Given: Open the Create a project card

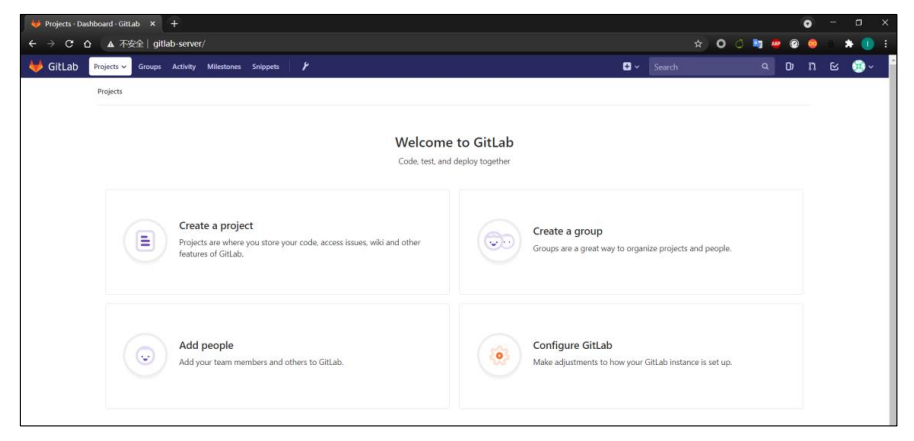Looking at the screenshot, I should (x=277, y=242).
